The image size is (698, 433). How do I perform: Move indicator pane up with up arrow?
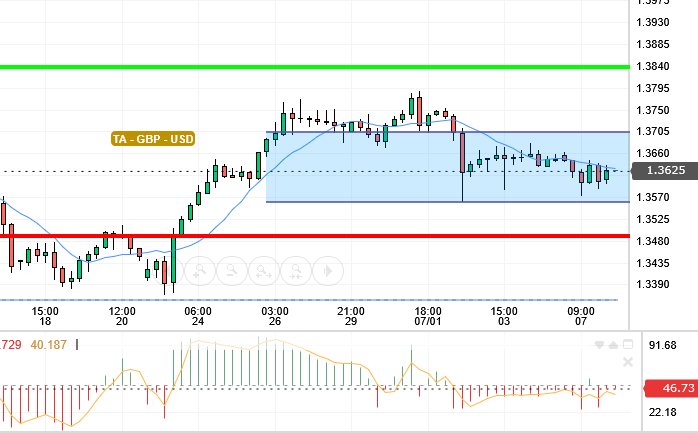(x=613, y=345)
